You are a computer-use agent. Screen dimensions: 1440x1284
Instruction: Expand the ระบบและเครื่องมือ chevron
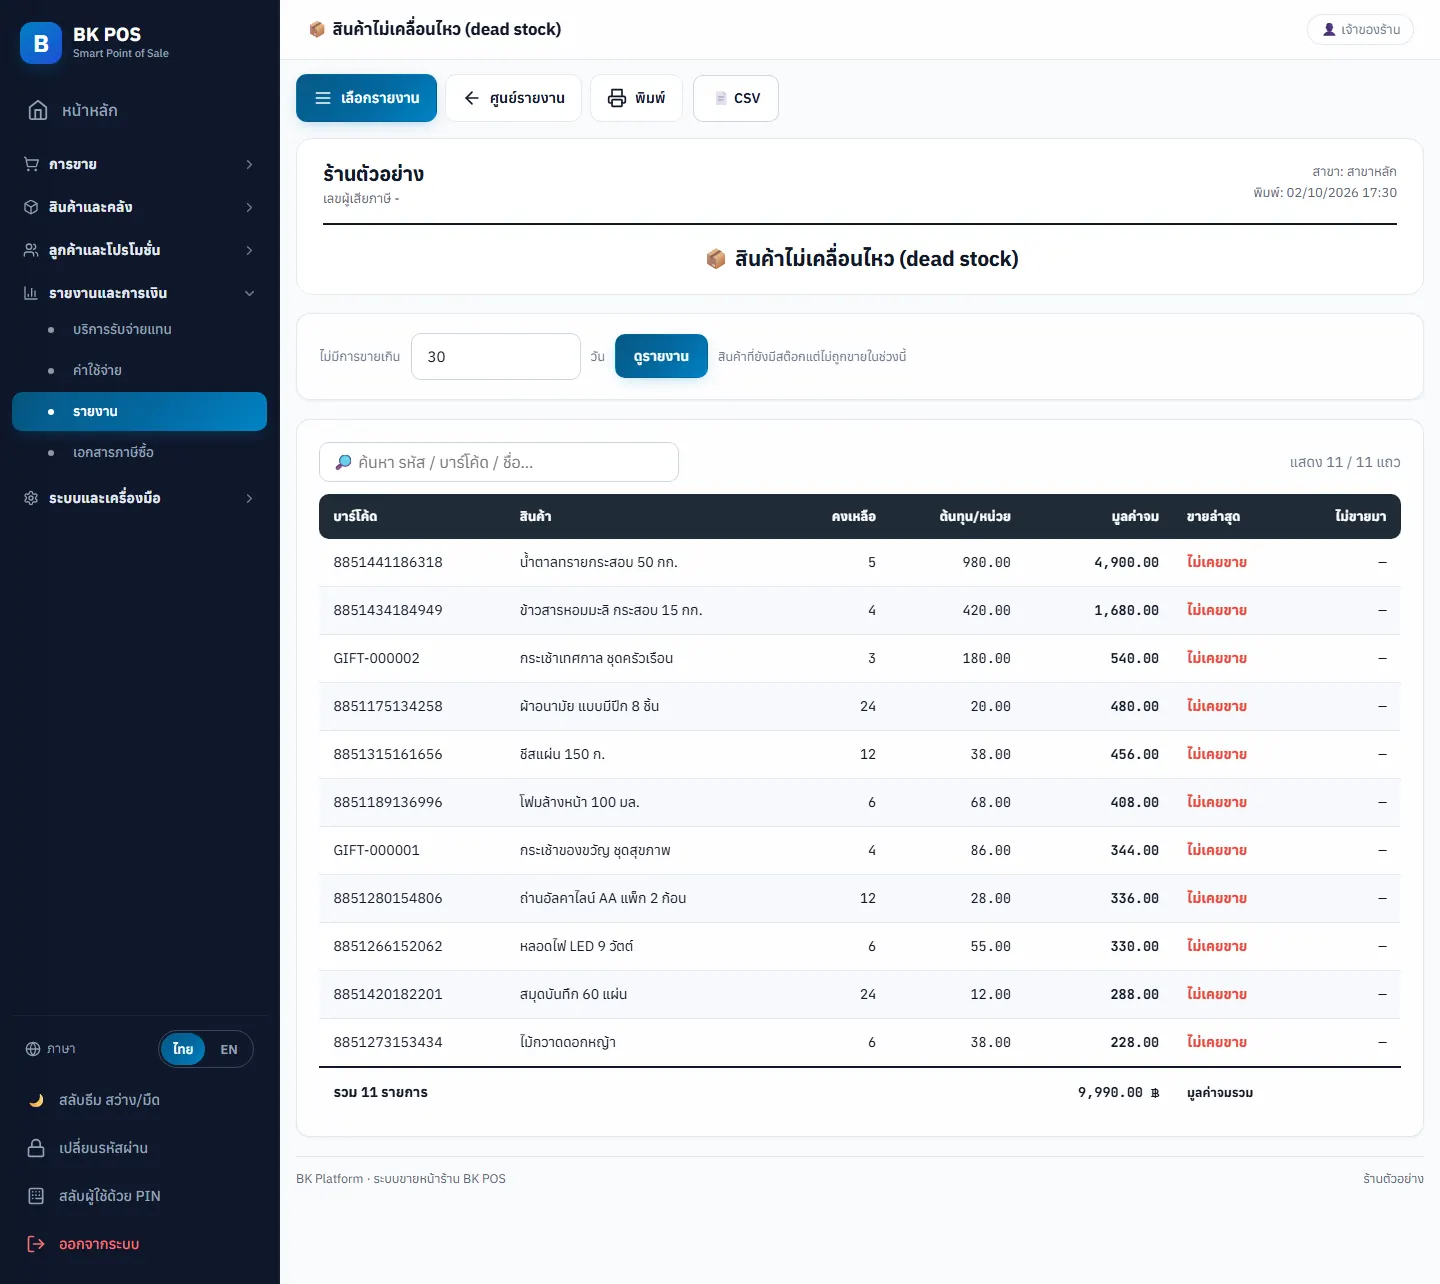tap(249, 498)
